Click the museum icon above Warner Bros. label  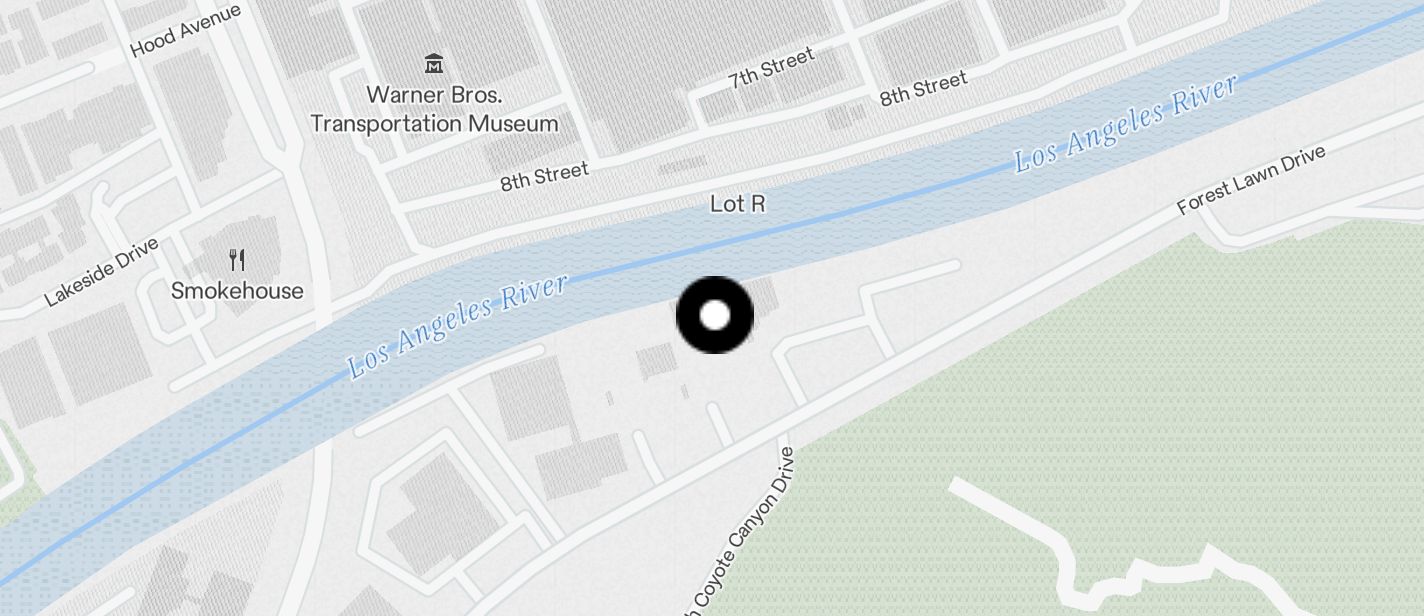pos(434,64)
